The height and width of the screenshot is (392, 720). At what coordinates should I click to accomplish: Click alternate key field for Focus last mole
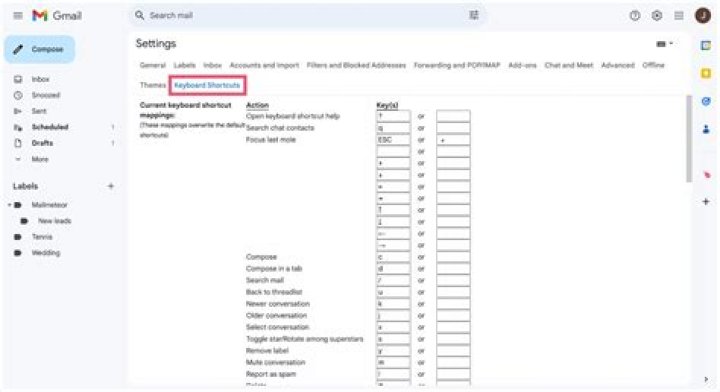(453, 140)
